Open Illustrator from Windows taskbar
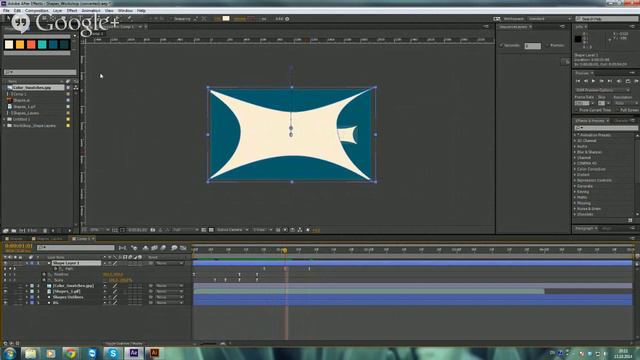 [x=154, y=353]
